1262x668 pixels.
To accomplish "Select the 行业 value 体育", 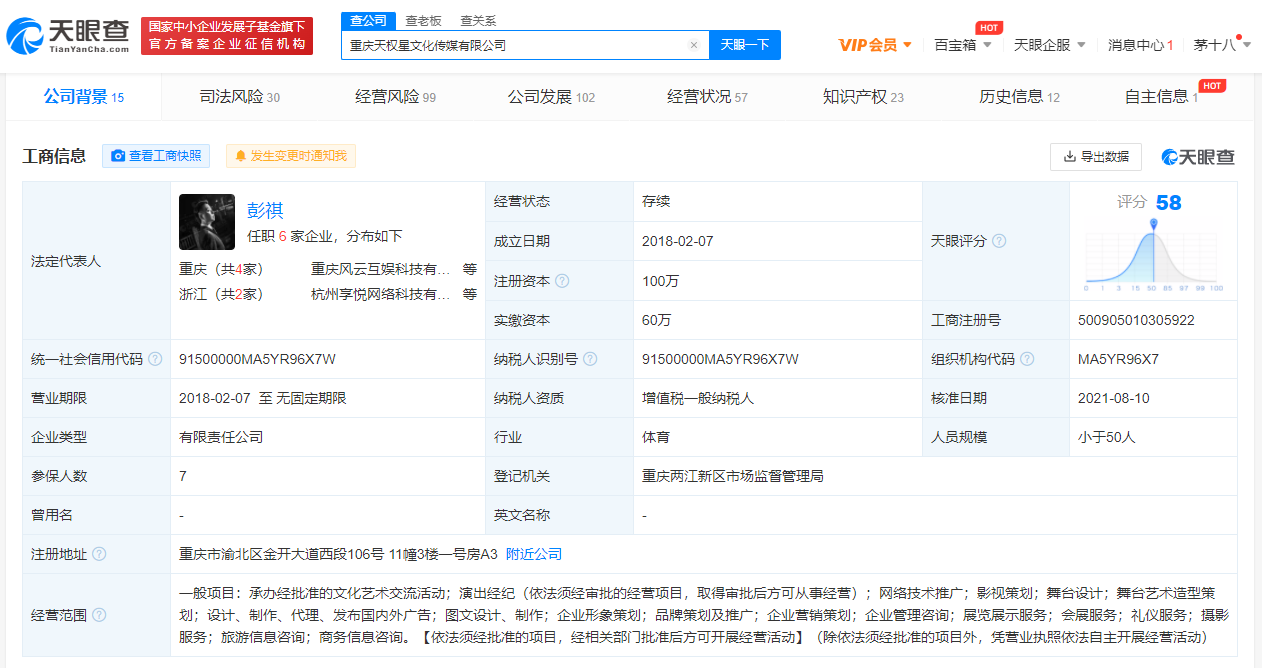I will (656, 437).
